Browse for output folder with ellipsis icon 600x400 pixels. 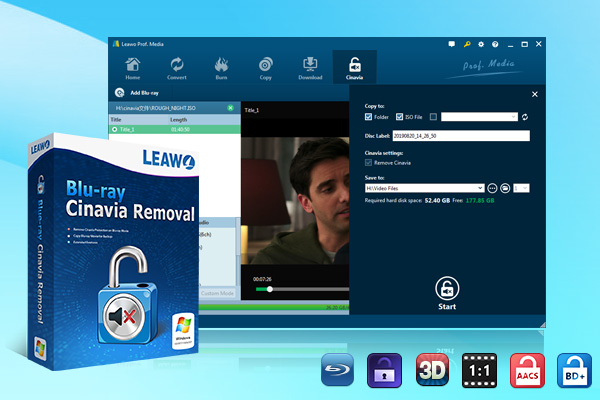[x=492, y=188]
